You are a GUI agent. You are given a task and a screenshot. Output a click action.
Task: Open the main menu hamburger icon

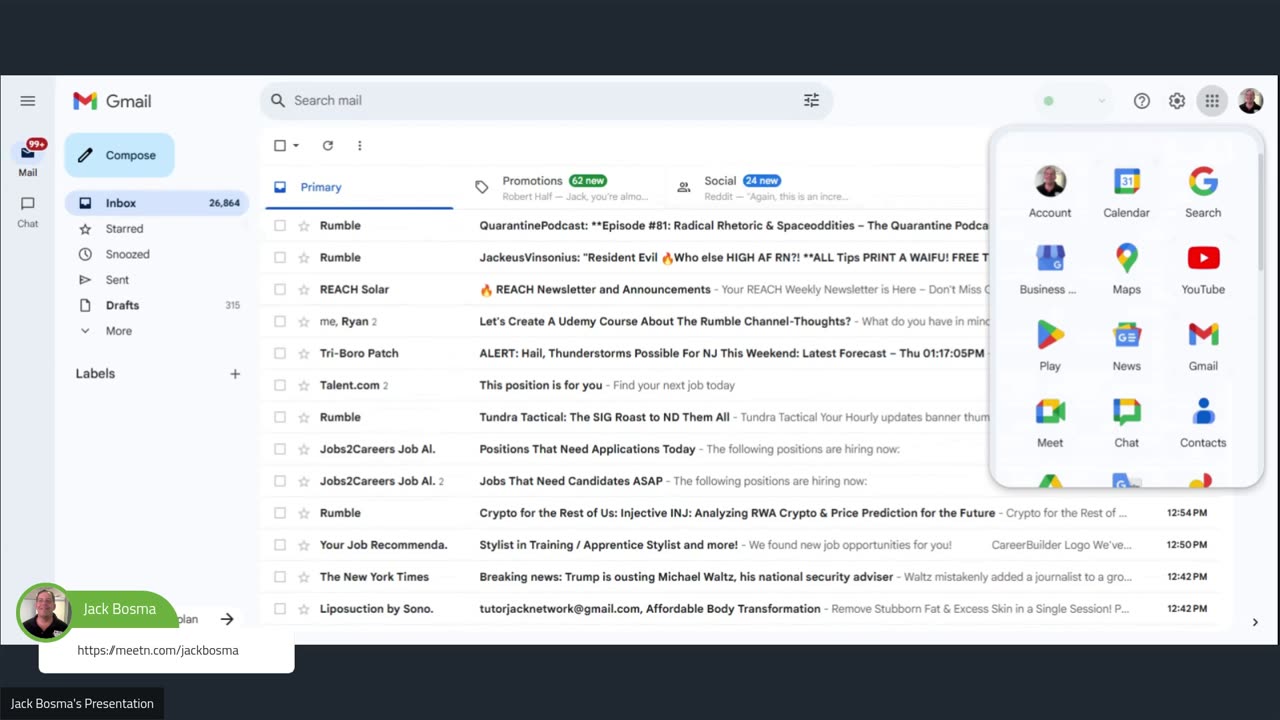(28, 101)
